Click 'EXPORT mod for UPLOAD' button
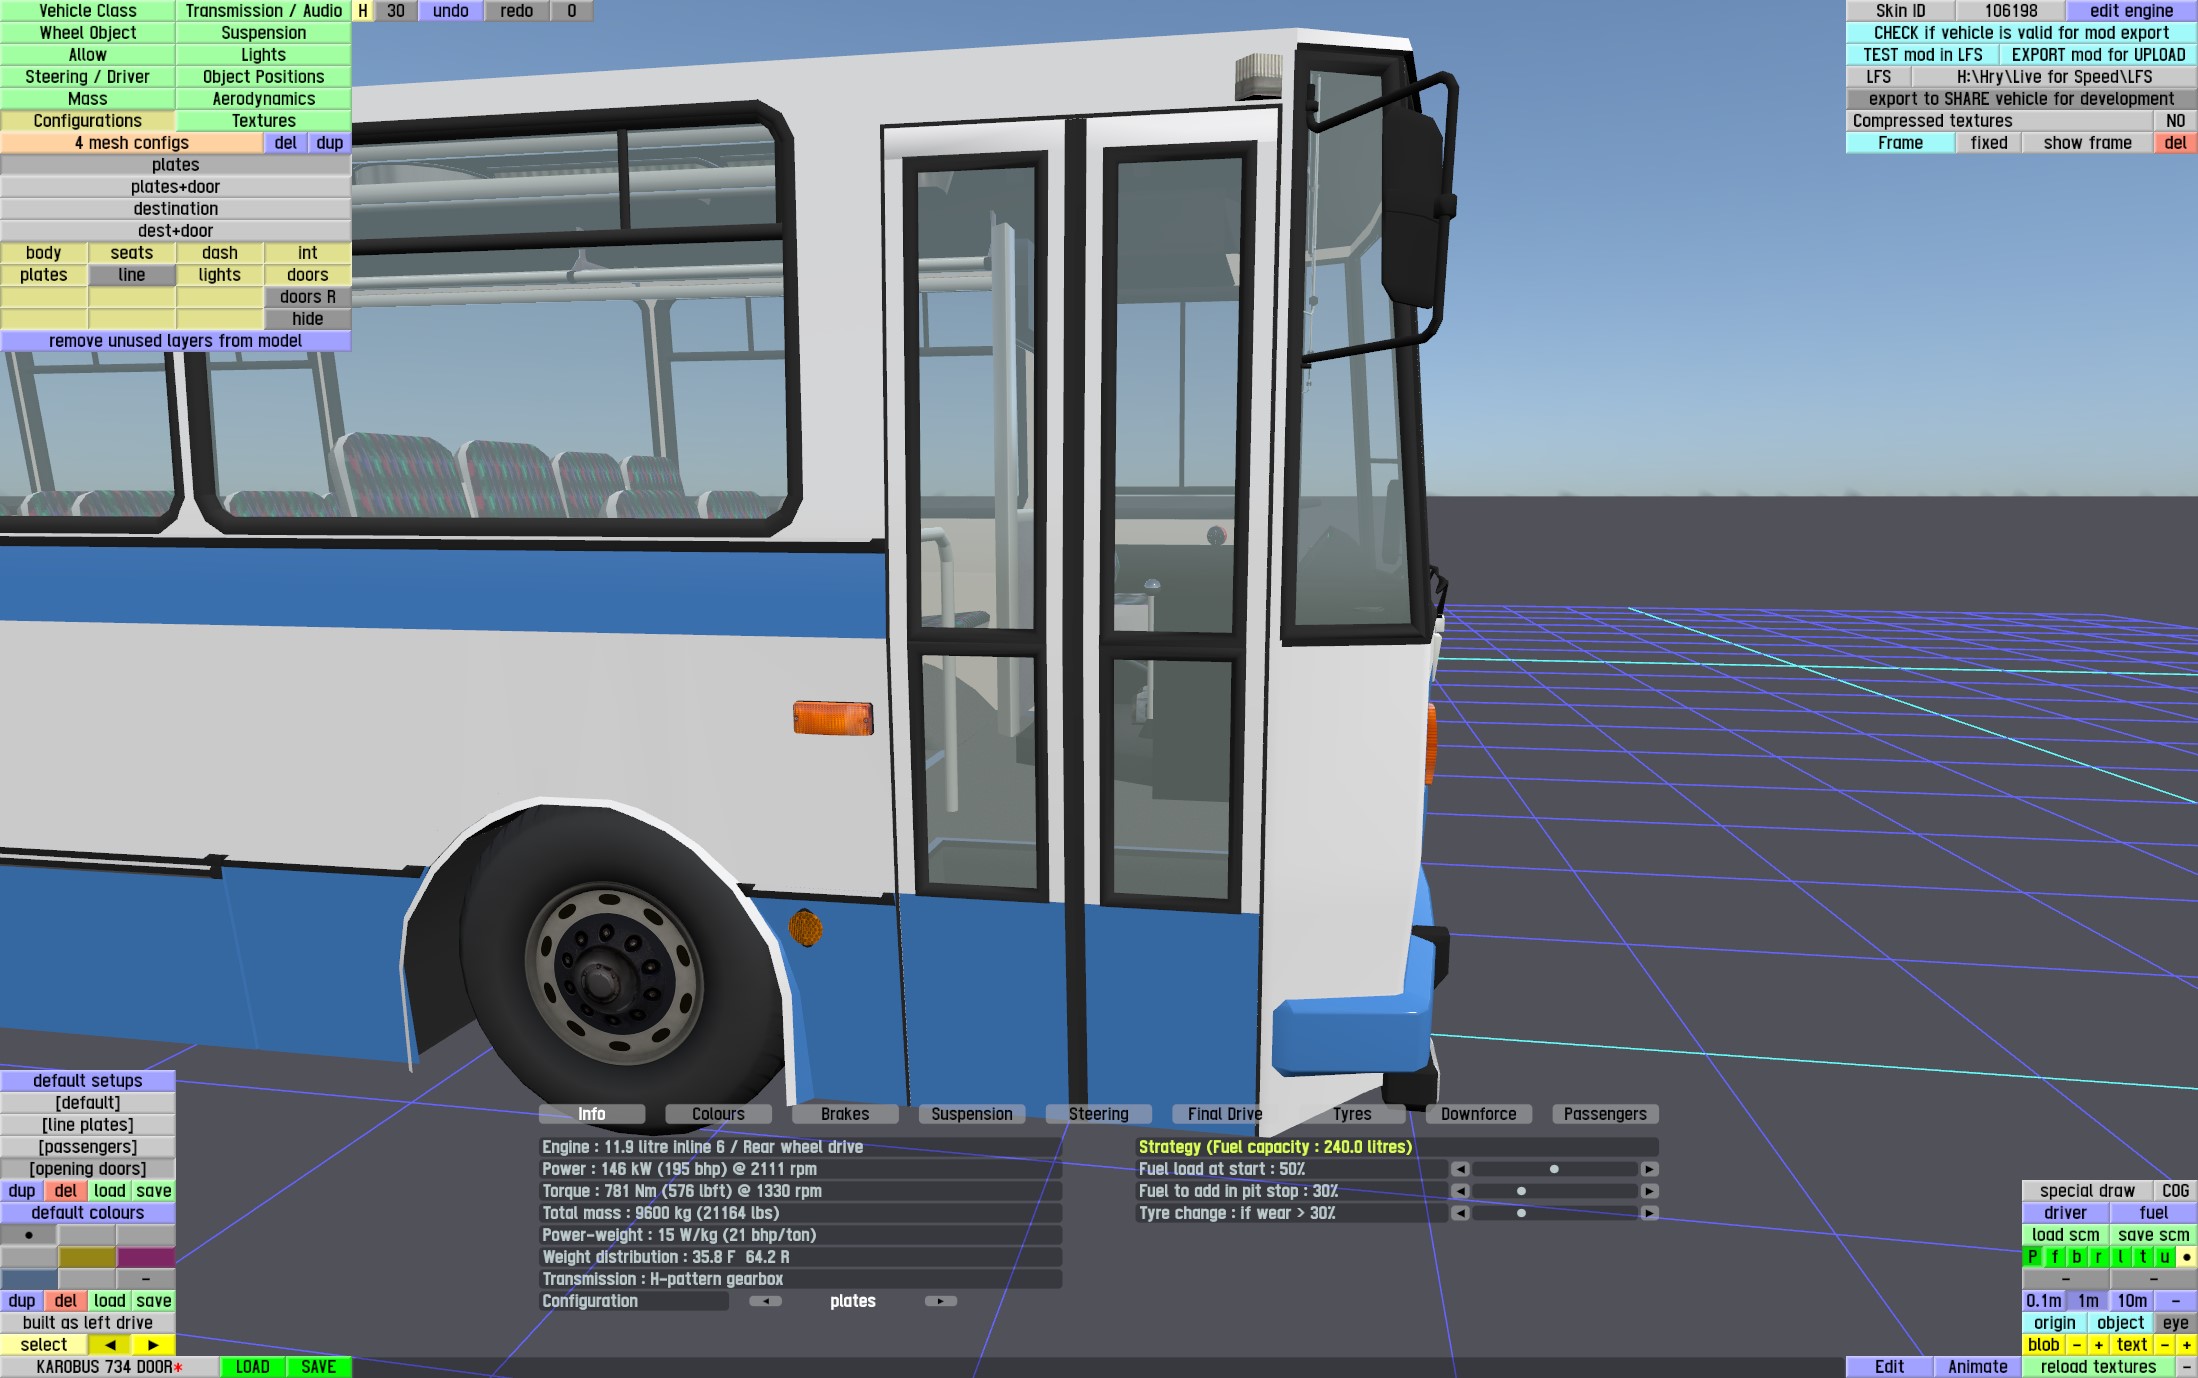 click(x=2098, y=55)
